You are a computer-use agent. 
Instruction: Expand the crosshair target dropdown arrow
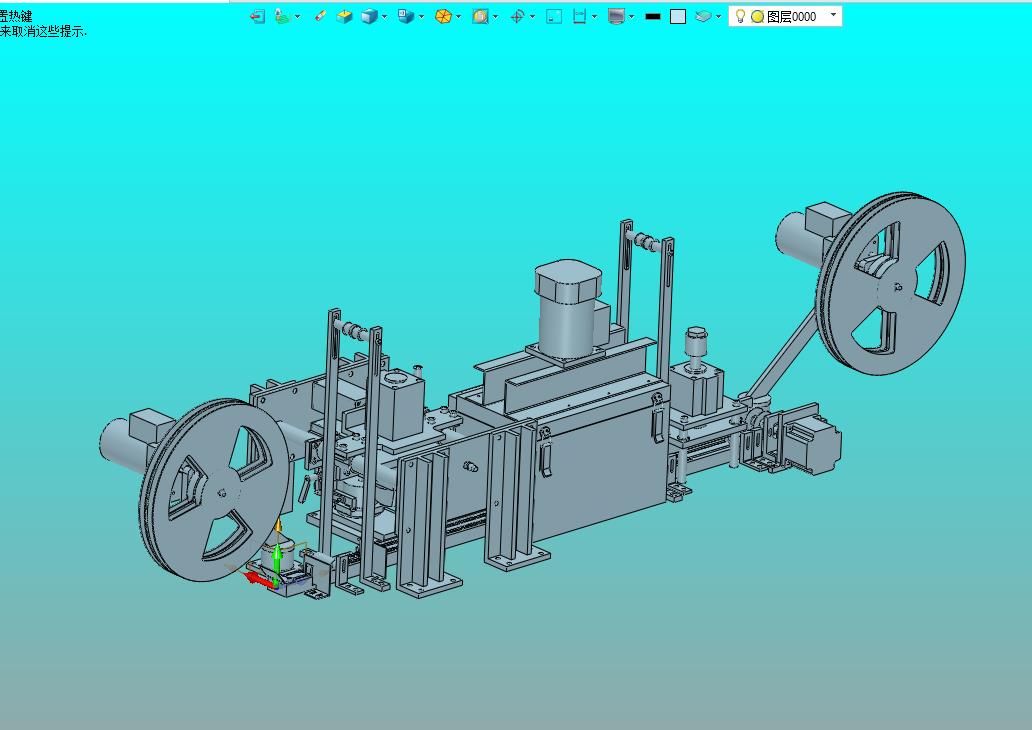tap(532, 16)
